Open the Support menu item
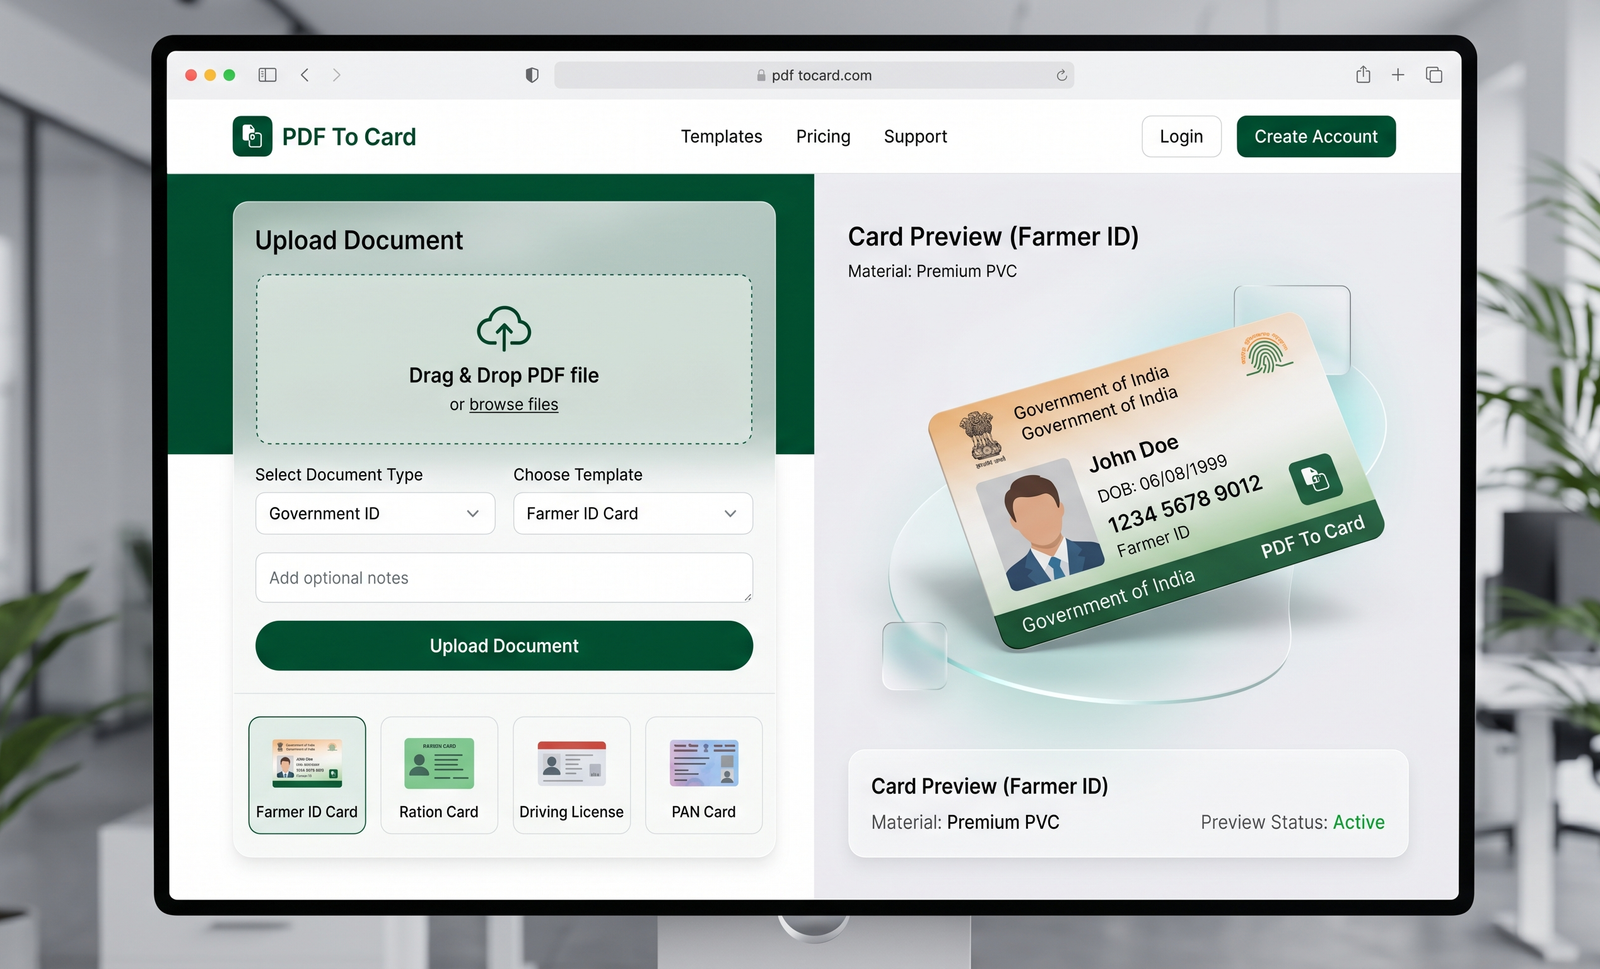 (915, 136)
